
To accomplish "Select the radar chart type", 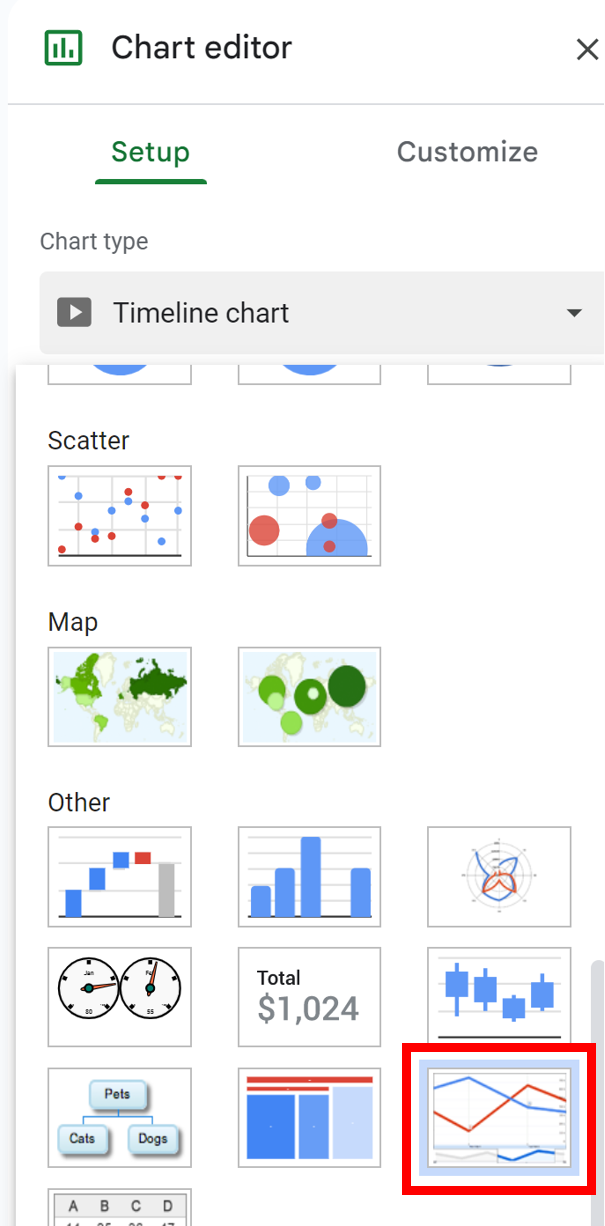I will click(499, 877).
